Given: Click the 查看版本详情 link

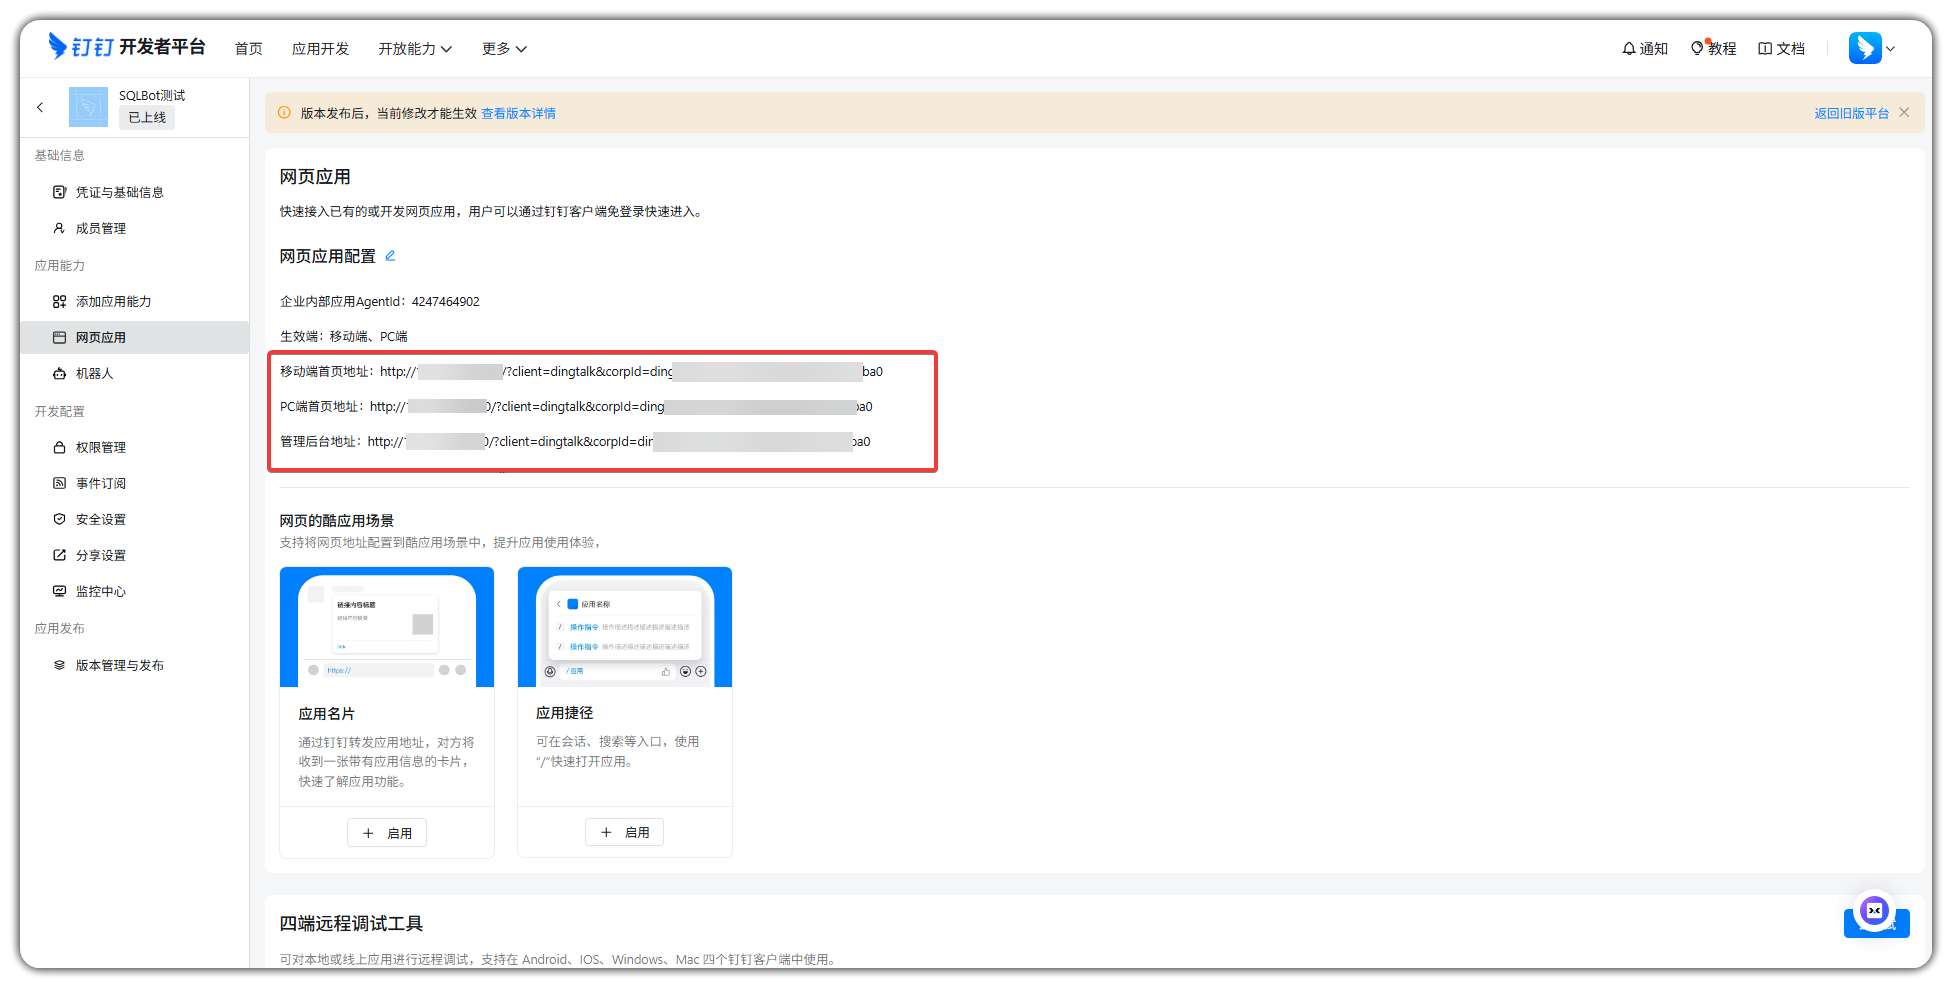Looking at the screenshot, I should tap(518, 114).
